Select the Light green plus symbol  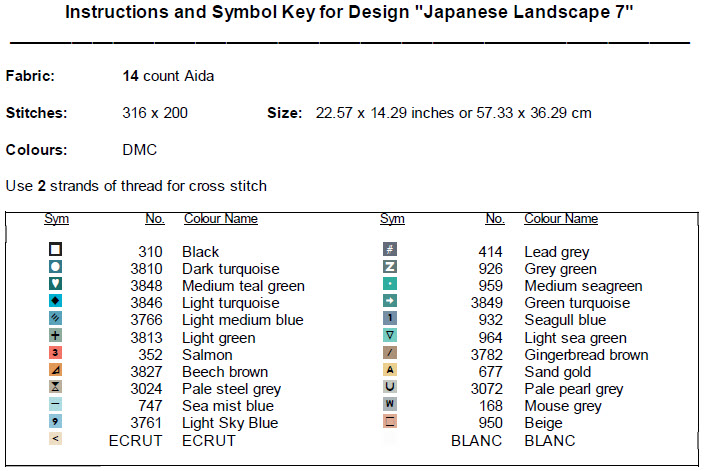56,336
